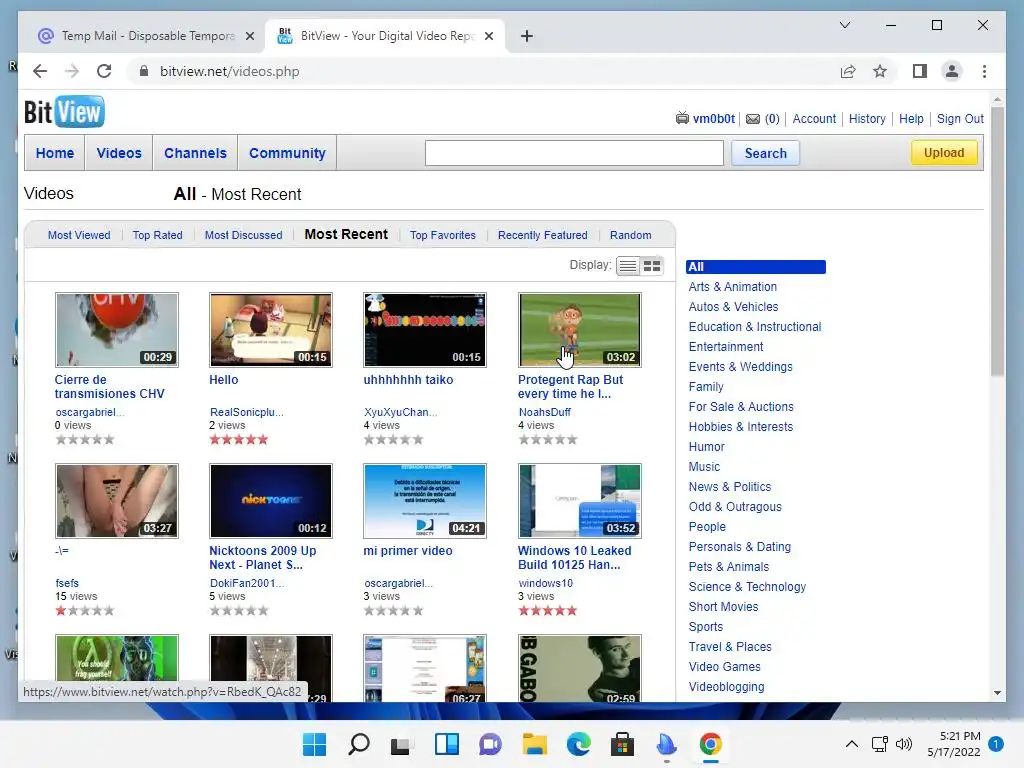Select the Most Viewed filter tab
The width and height of the screenshot is (1024, 768).
[79, 235]
